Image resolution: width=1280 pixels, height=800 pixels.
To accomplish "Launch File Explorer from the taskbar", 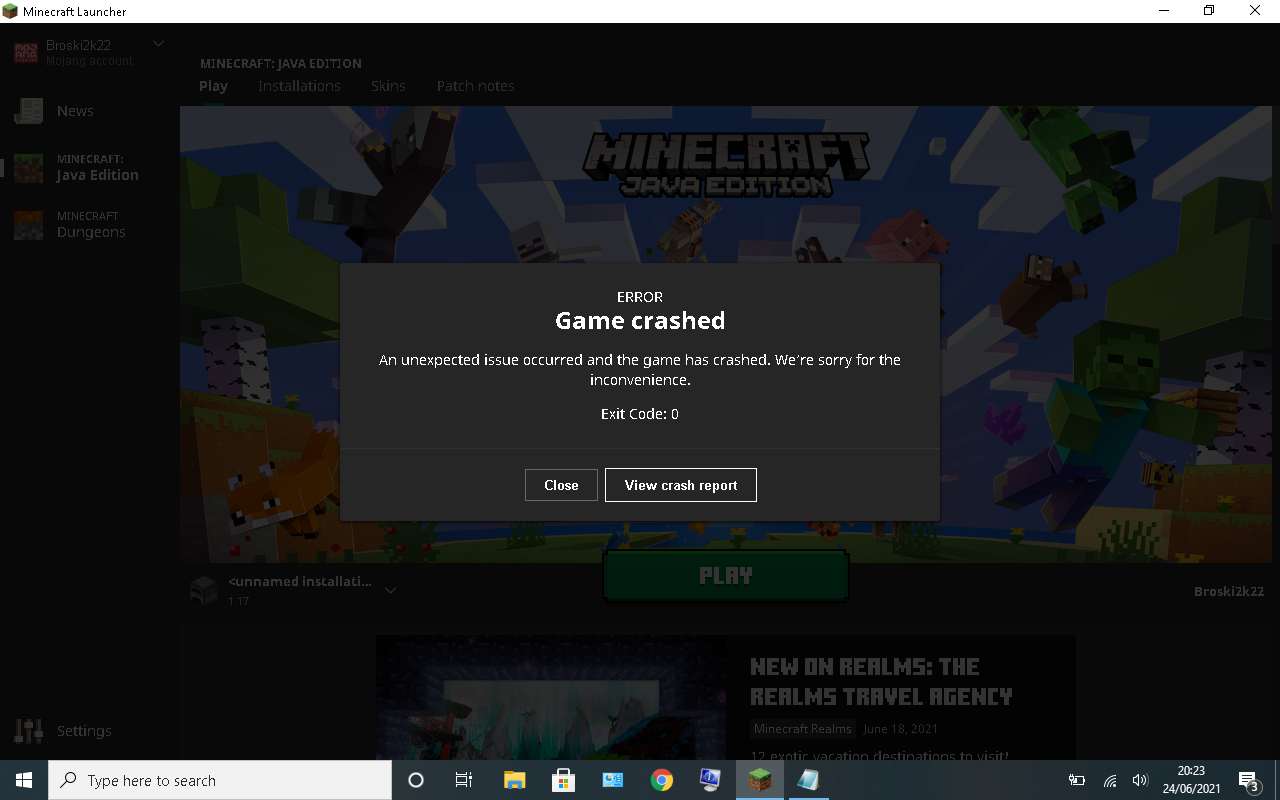I will click(x=514, y=780).
